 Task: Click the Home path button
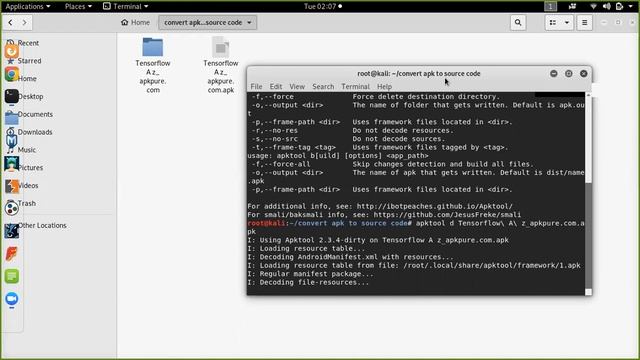pos(136,22)
